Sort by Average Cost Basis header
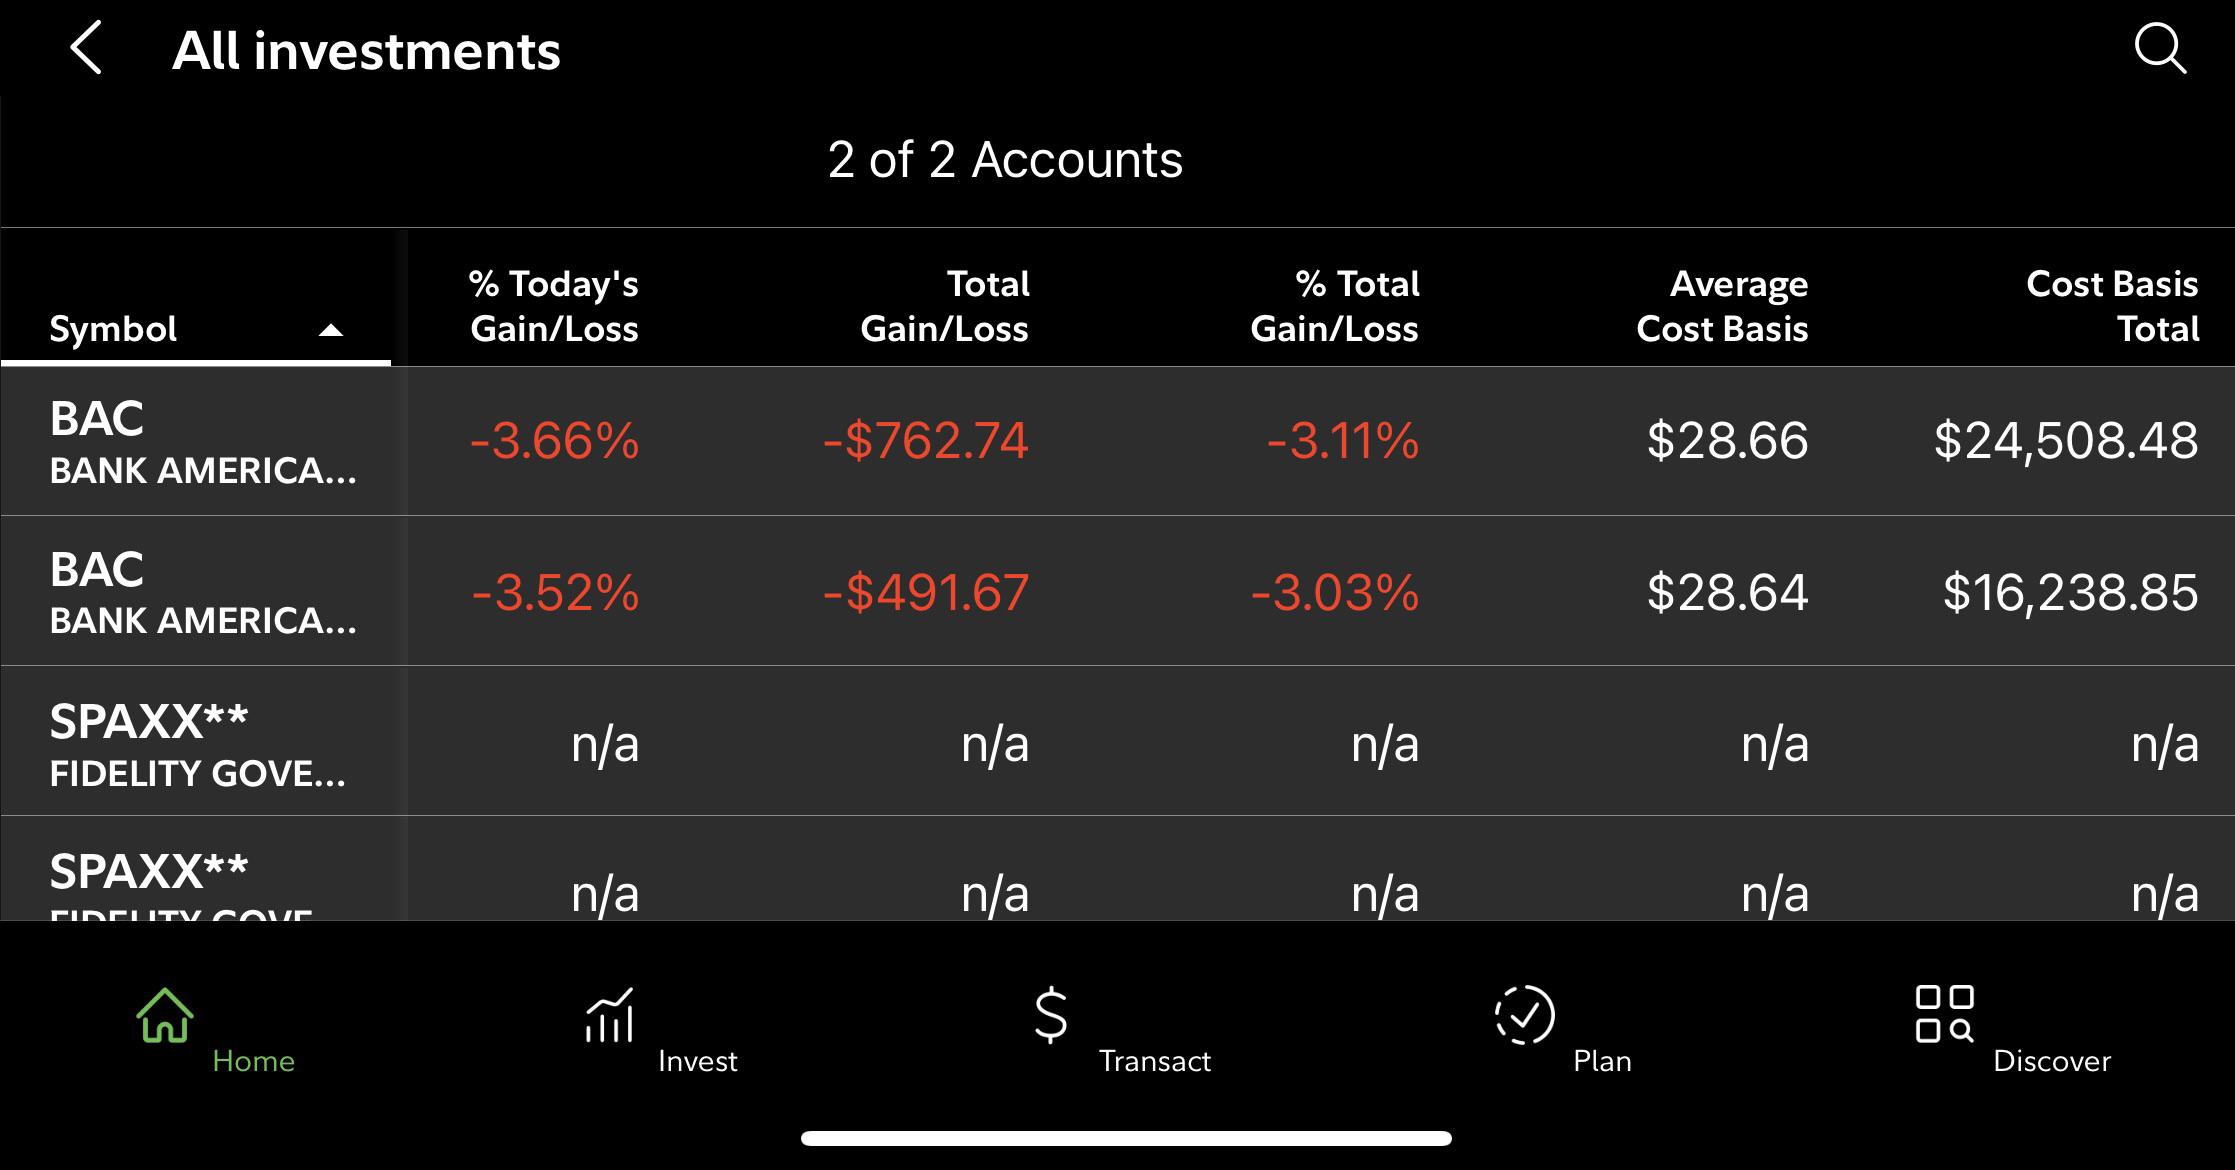The image size is (2235, 1170). [x=1722, y=306]
